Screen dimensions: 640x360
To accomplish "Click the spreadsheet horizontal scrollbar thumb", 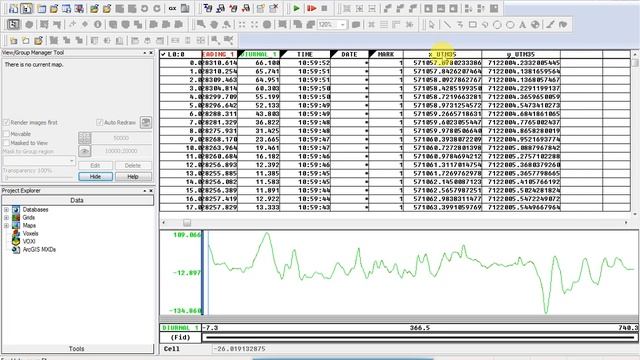I will pyautogui.click(x=187, y=222).
